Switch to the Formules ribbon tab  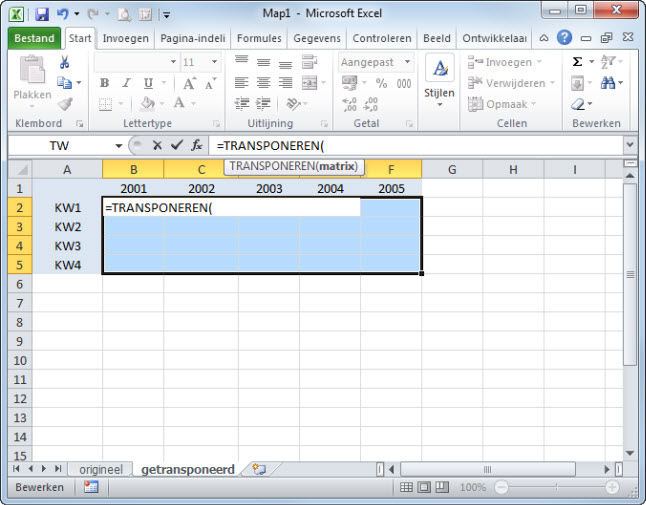click(x=259, y=38)
